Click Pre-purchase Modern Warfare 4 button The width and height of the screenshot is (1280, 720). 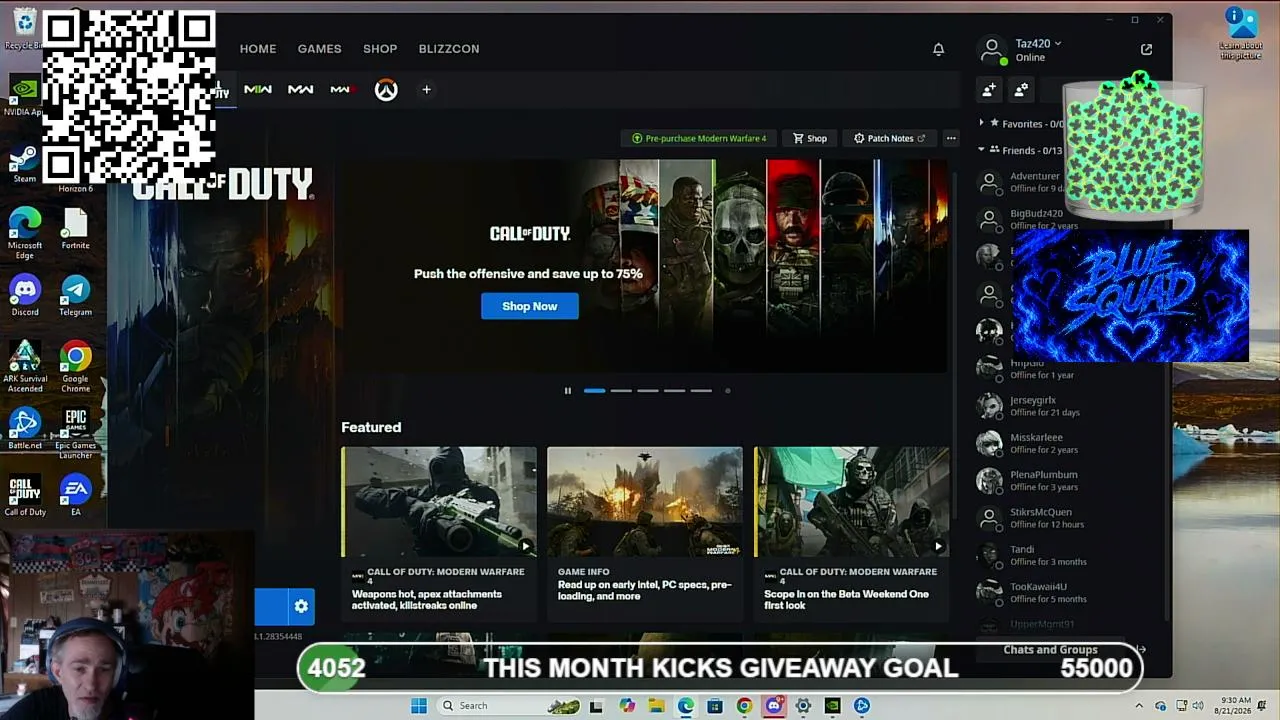coord(699,138)
